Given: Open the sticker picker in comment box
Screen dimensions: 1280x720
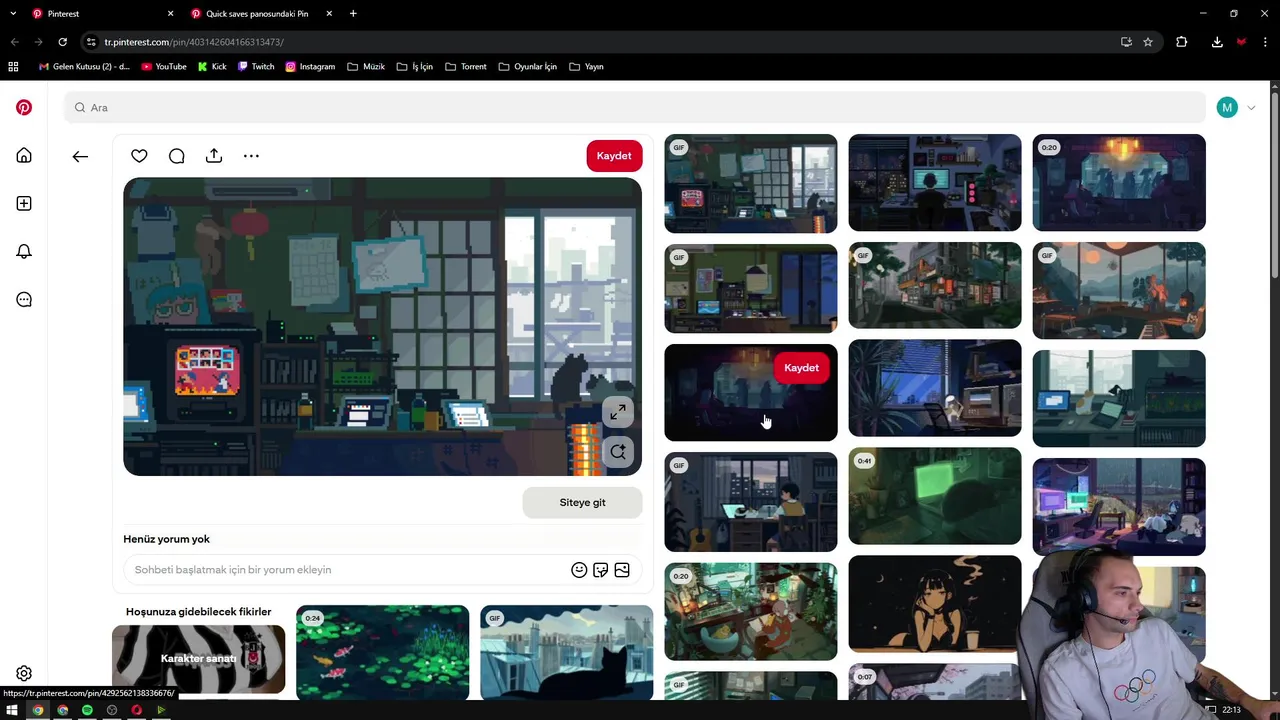Looking at the screenshot, I should [600, 570].
